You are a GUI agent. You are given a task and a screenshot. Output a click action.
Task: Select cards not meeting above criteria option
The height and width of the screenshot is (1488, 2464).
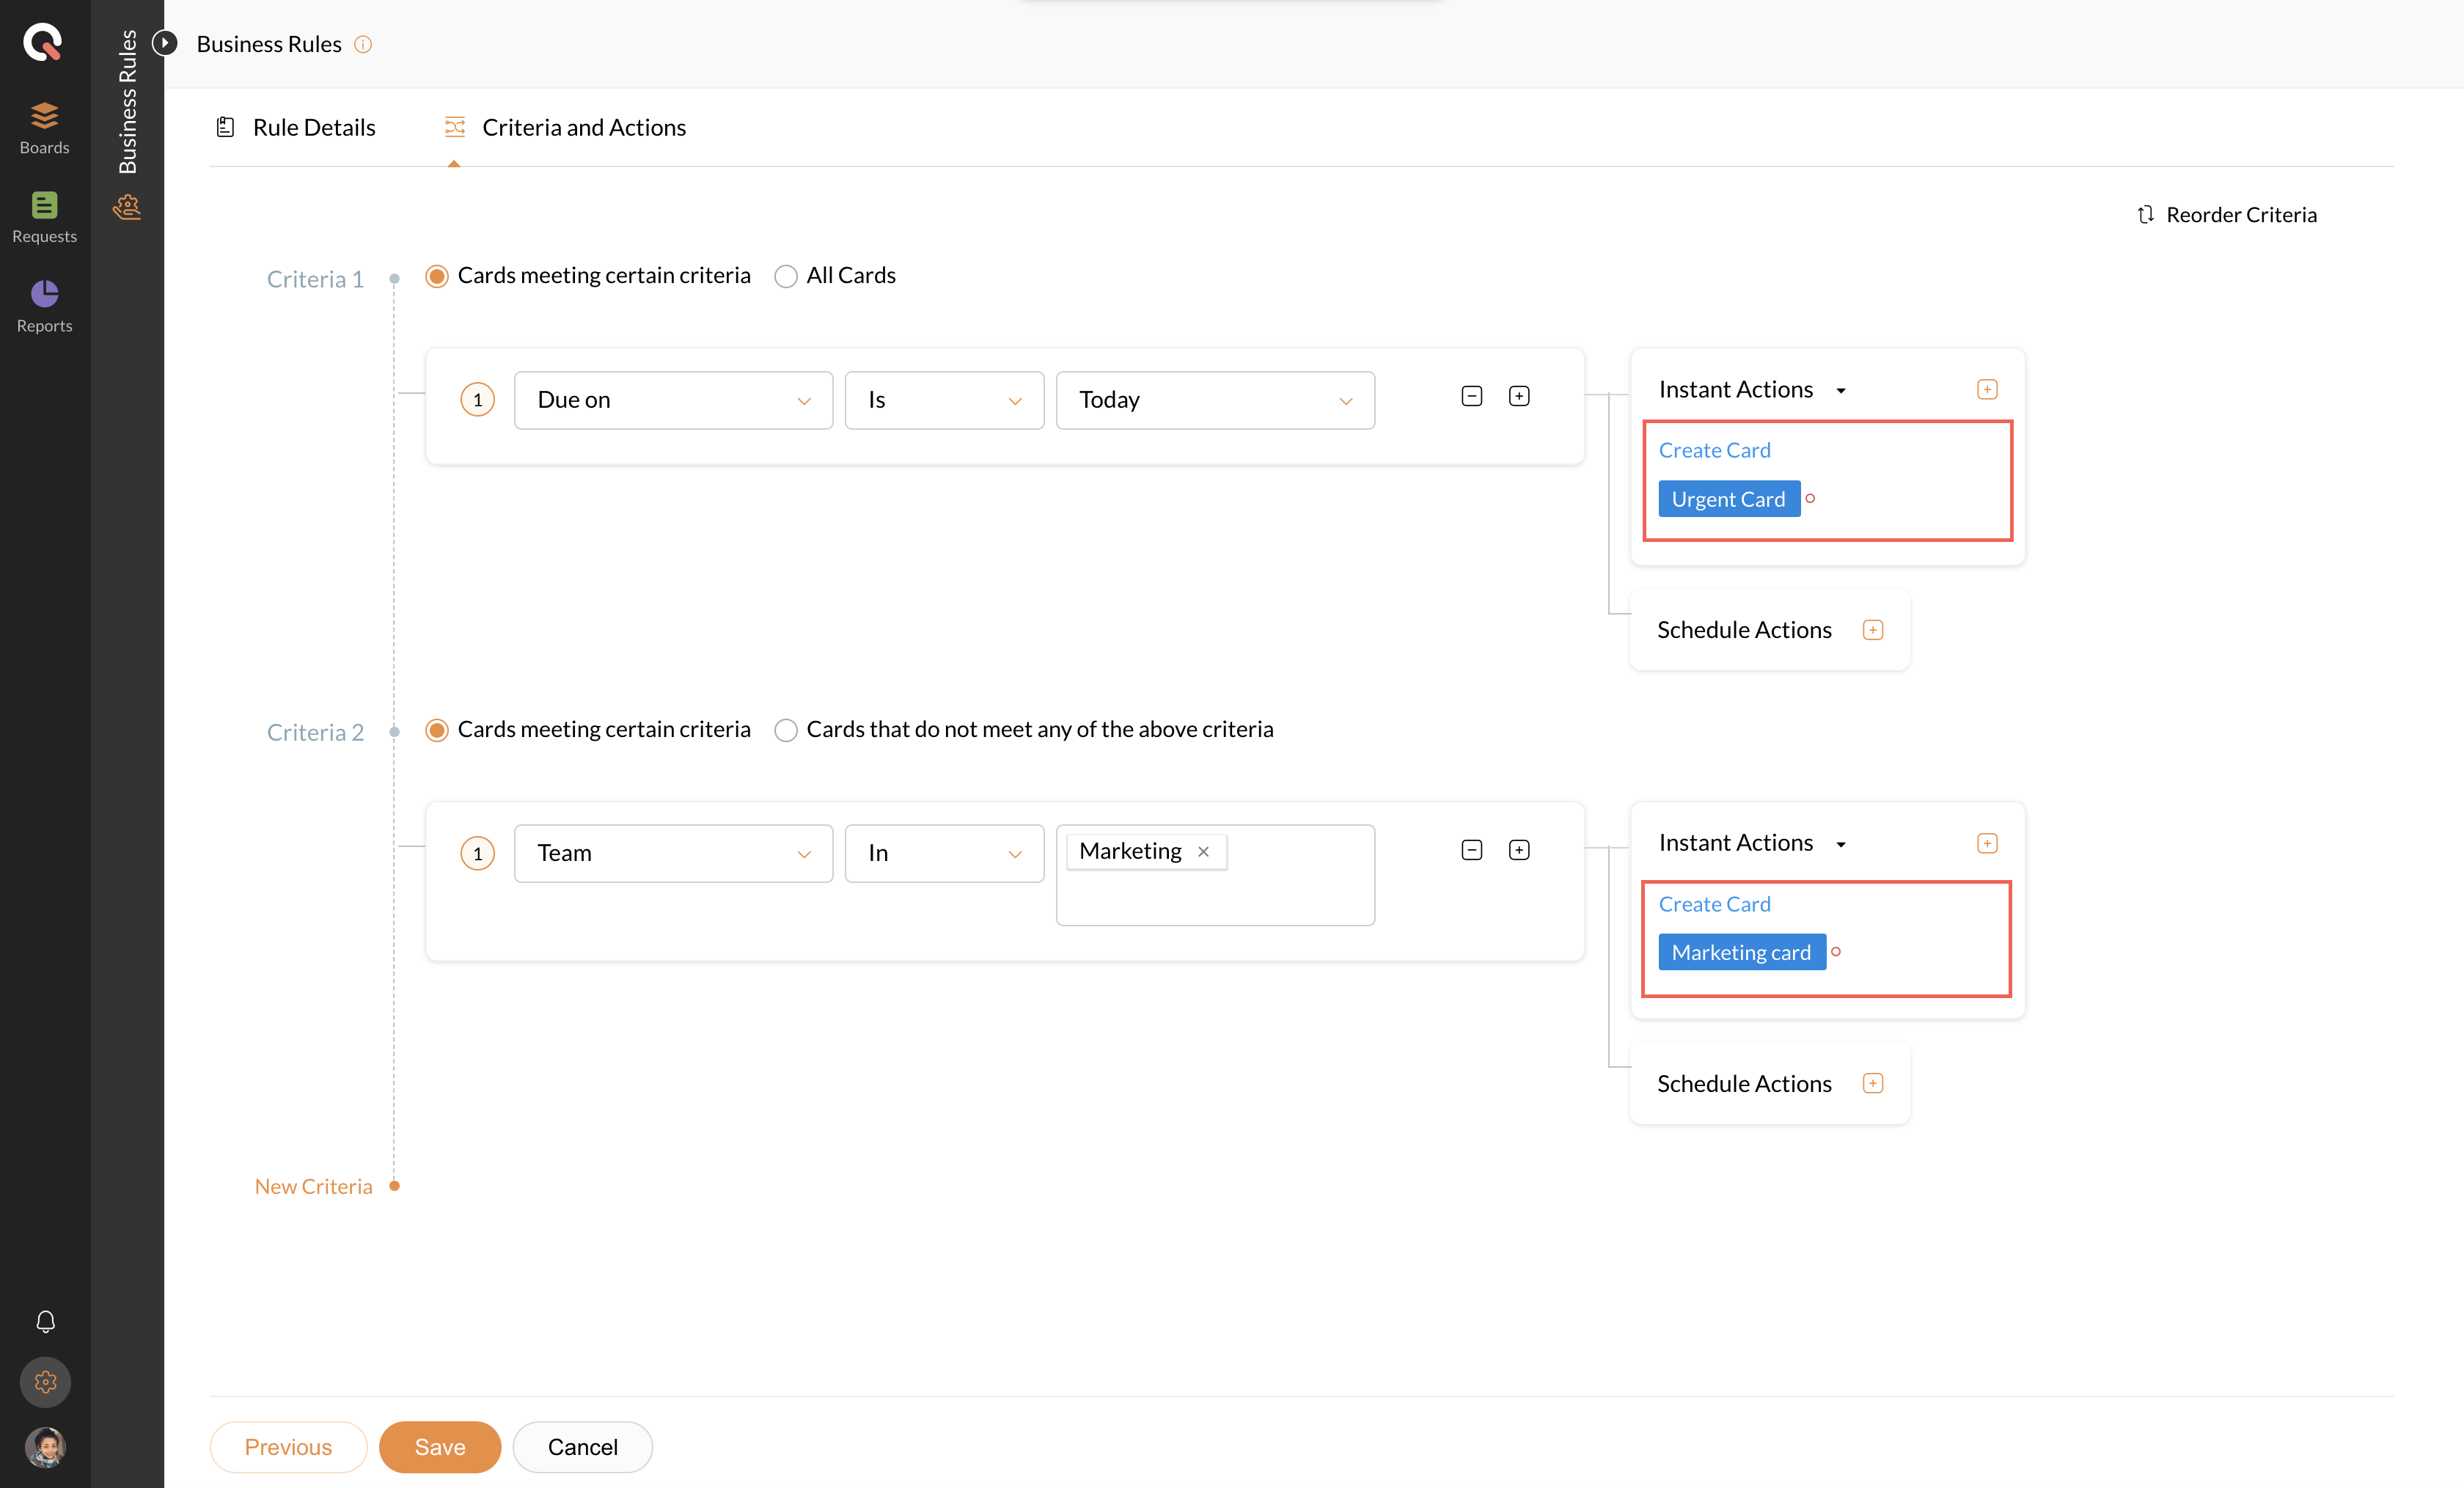(786, 730)
